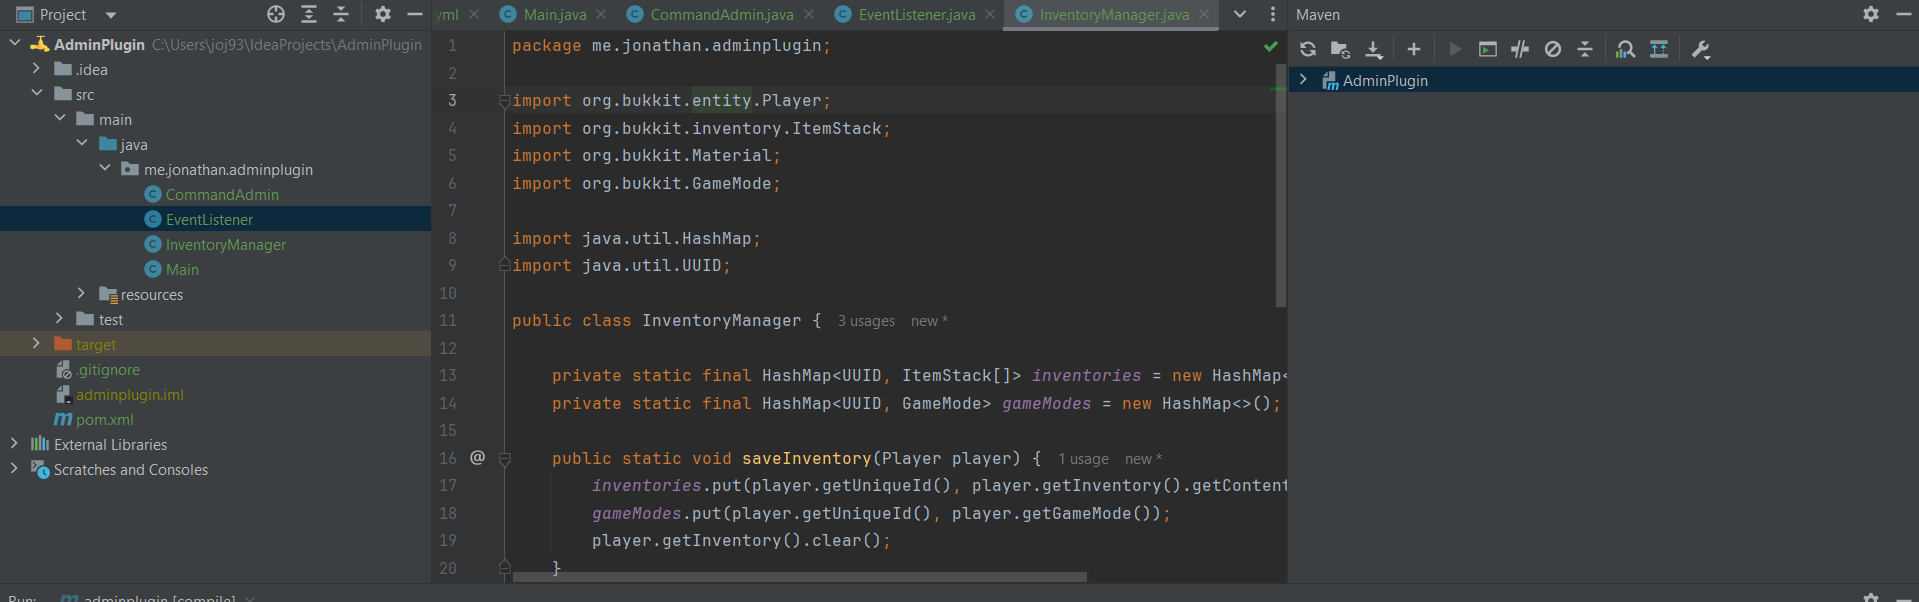Screen dimensions: 1919x602
Task: Select the .gitignore file
Action: 108,369
